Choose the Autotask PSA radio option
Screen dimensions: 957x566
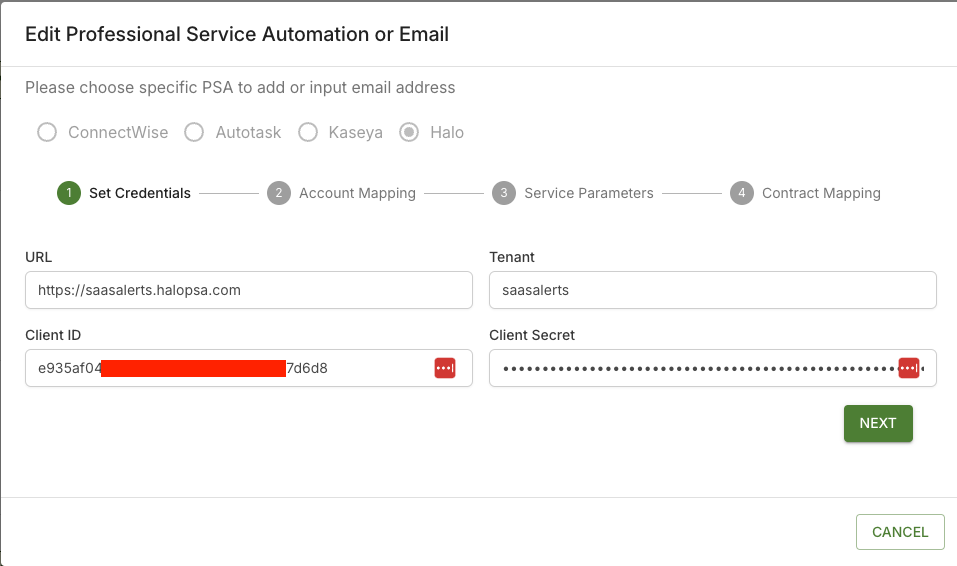(194, 132)
